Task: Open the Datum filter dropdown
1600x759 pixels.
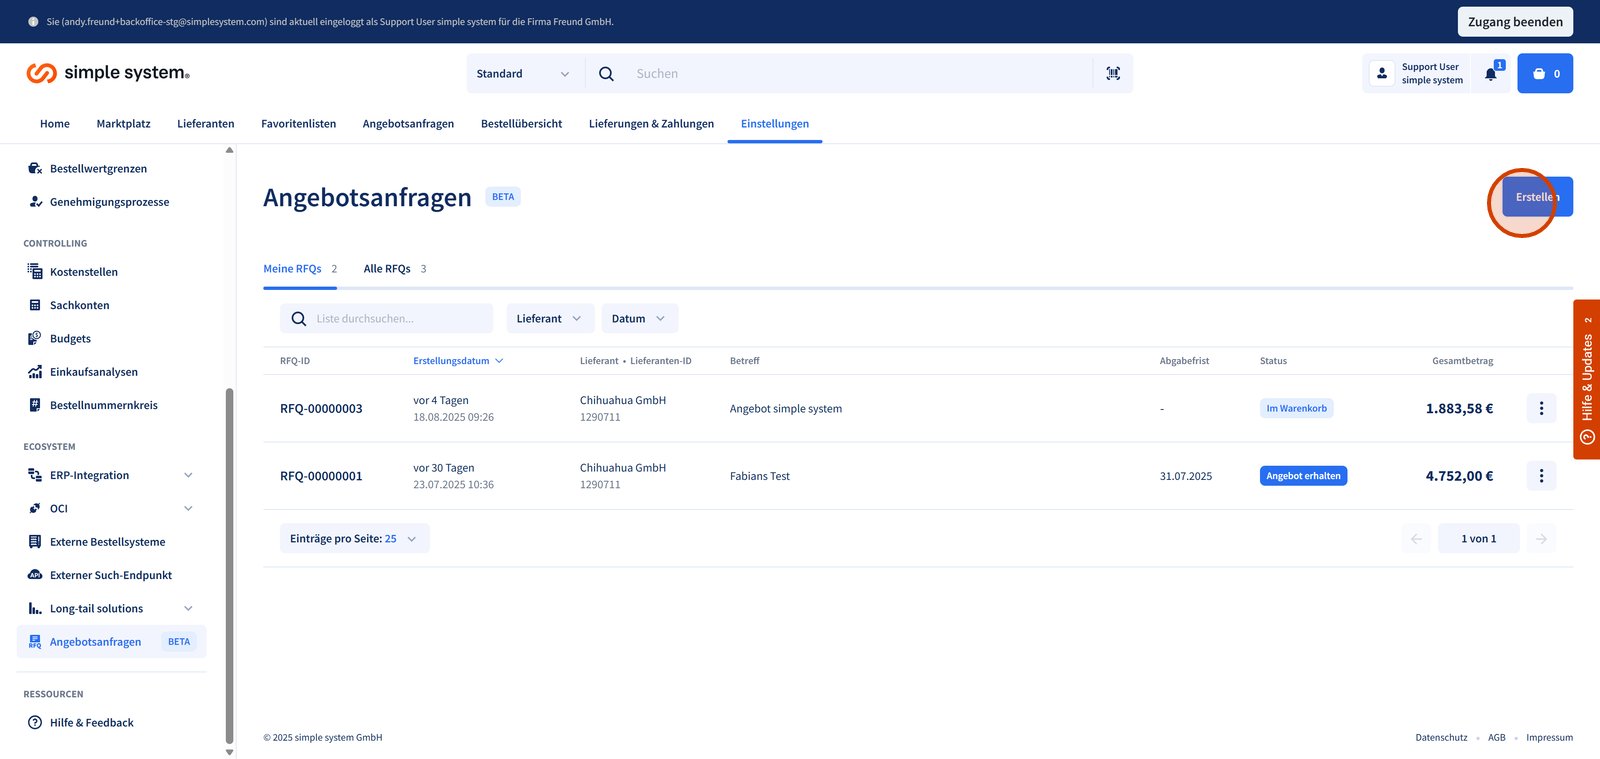Action: (x=639, y=319)
